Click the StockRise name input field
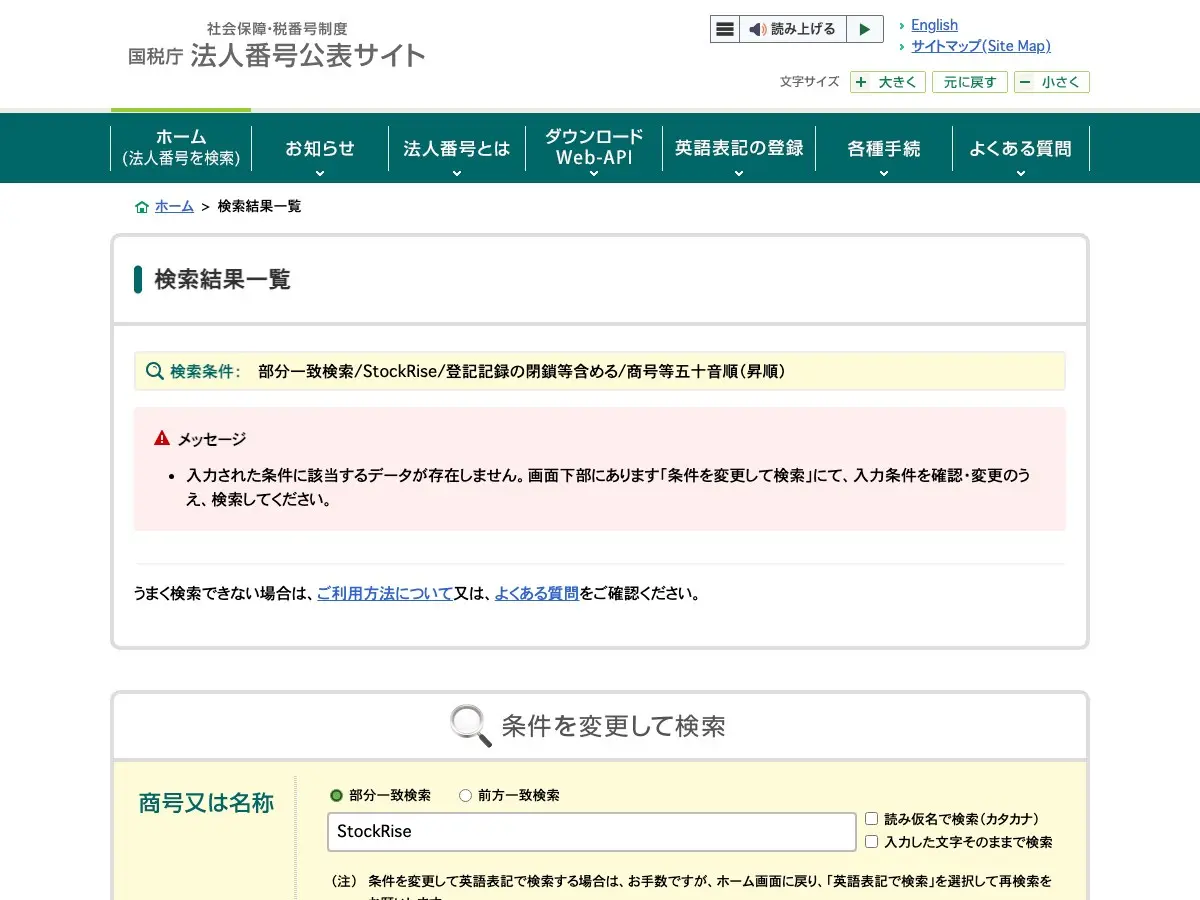The height and width of the screenshot is (900, 1200). point(592,832)
